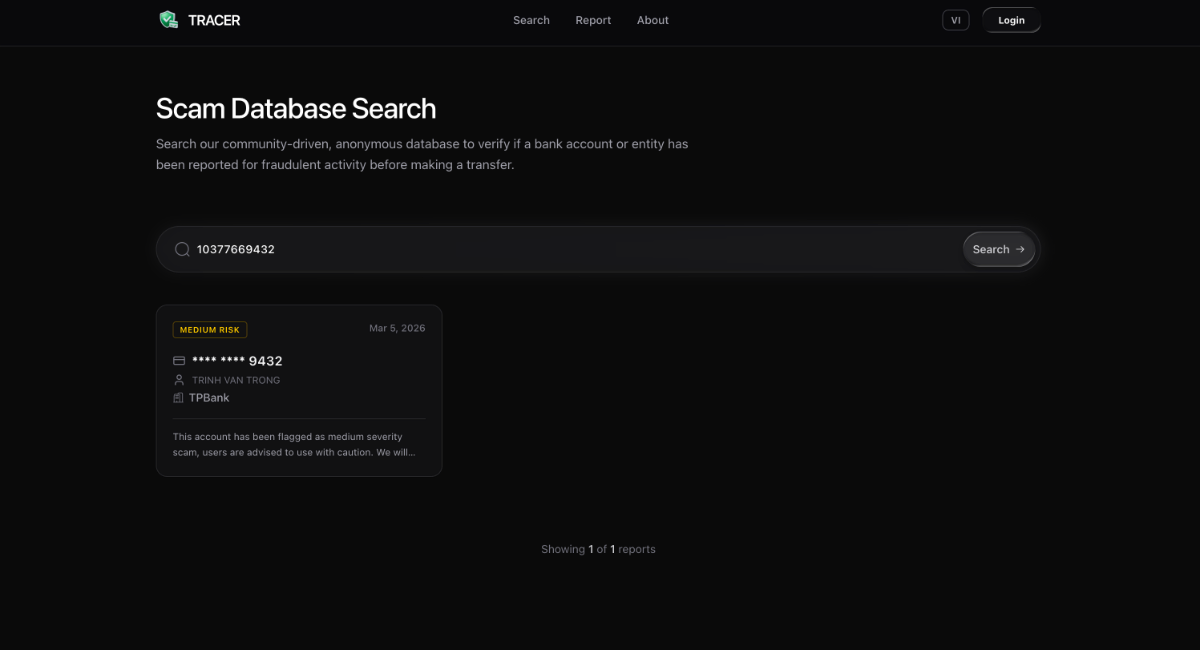Select the MEDIUM RISK badge on the report
The image size is (1200, 650).
(x=210, y=330)
